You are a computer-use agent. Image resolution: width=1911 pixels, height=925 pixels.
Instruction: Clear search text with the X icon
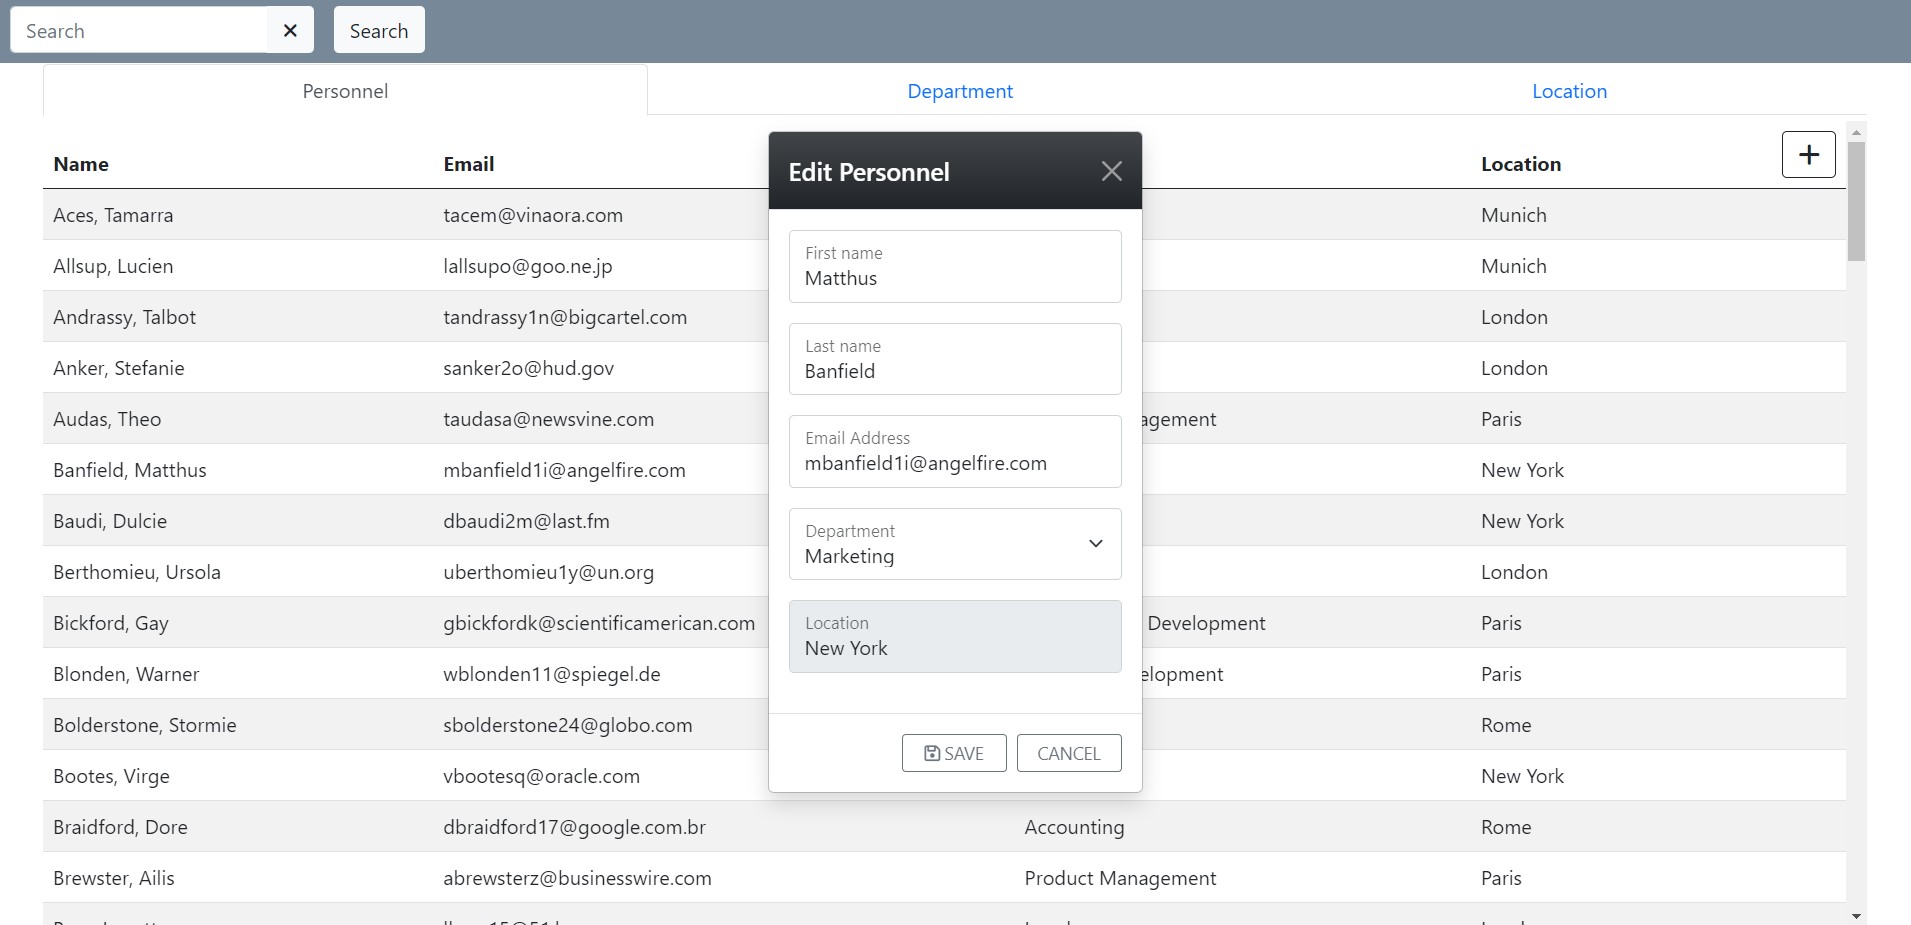click(290, 30)
